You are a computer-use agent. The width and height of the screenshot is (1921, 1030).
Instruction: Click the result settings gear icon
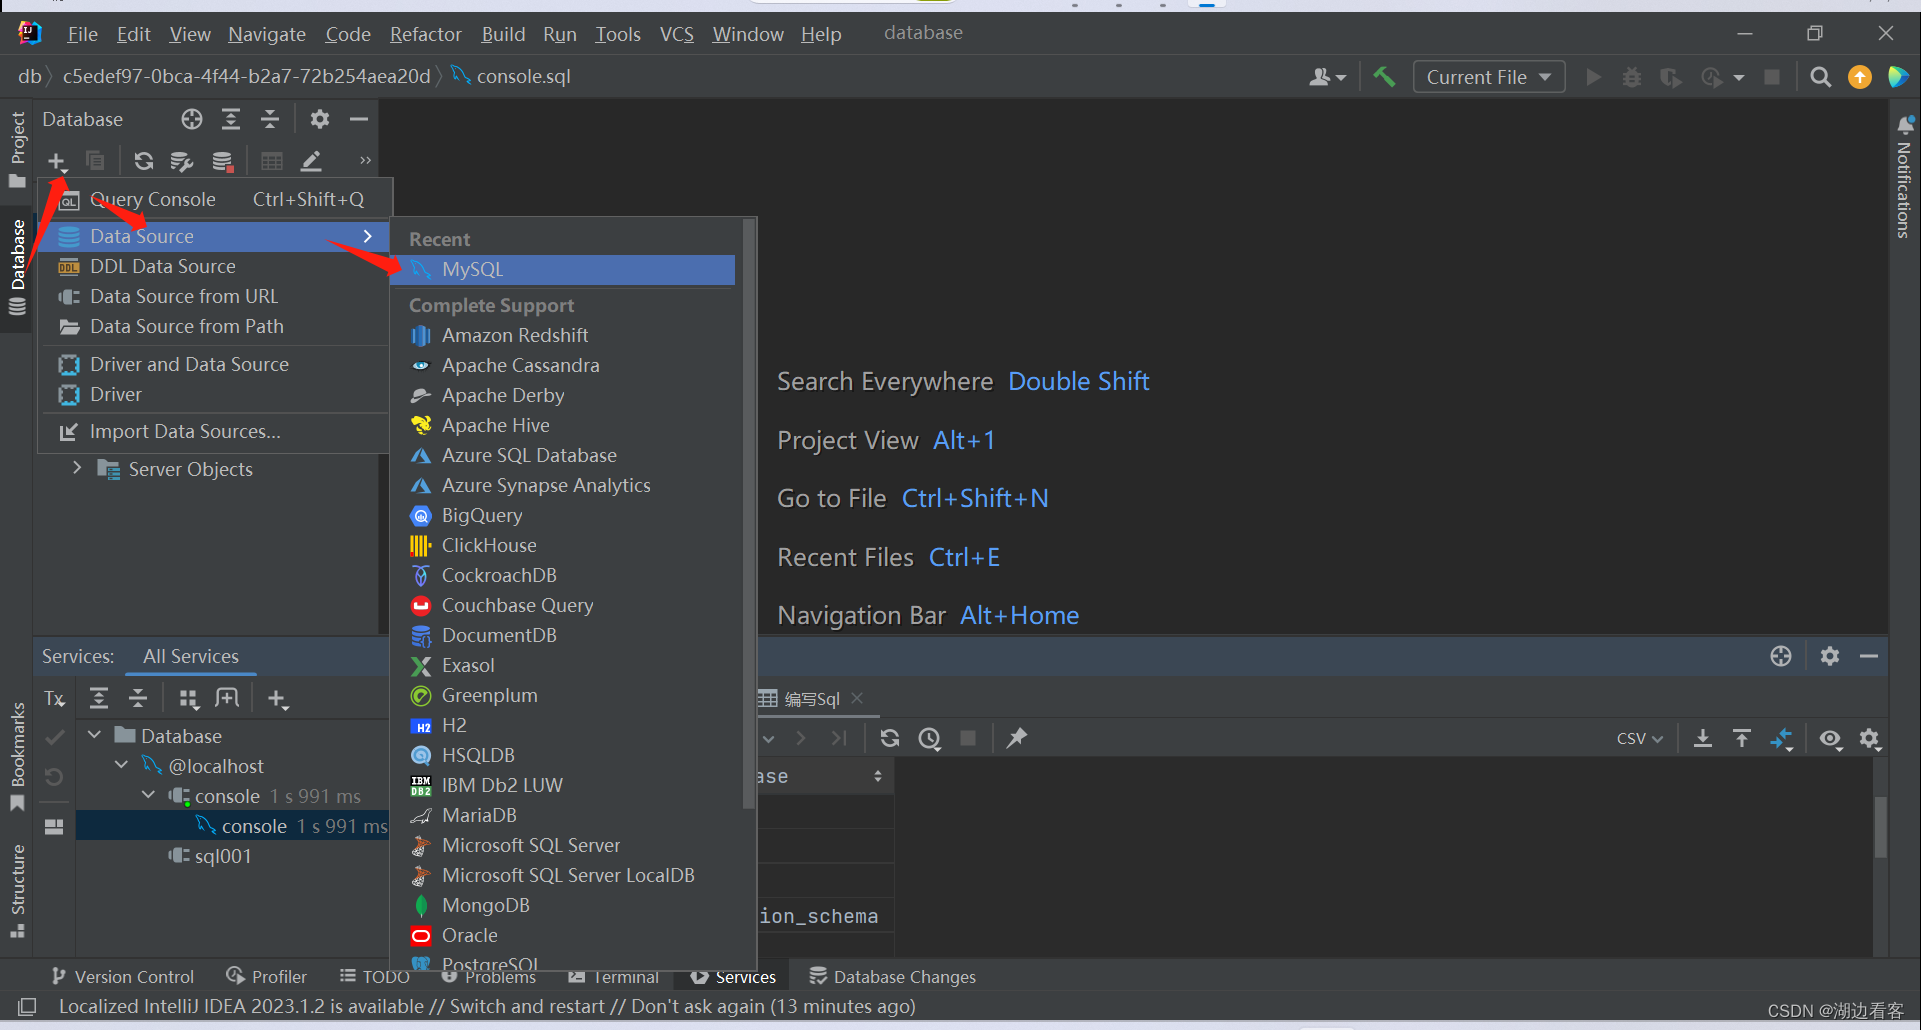[1870, 738]
